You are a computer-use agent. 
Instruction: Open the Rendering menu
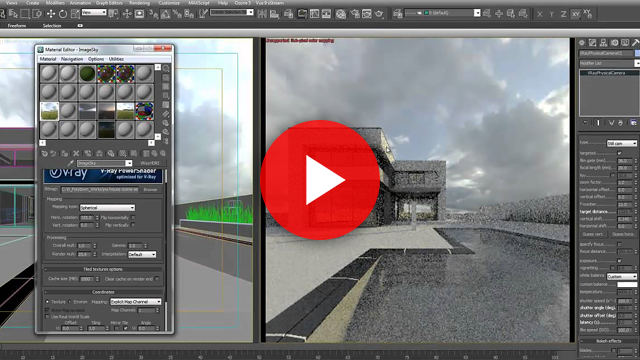pyautogui.click(x=140, y=3)
